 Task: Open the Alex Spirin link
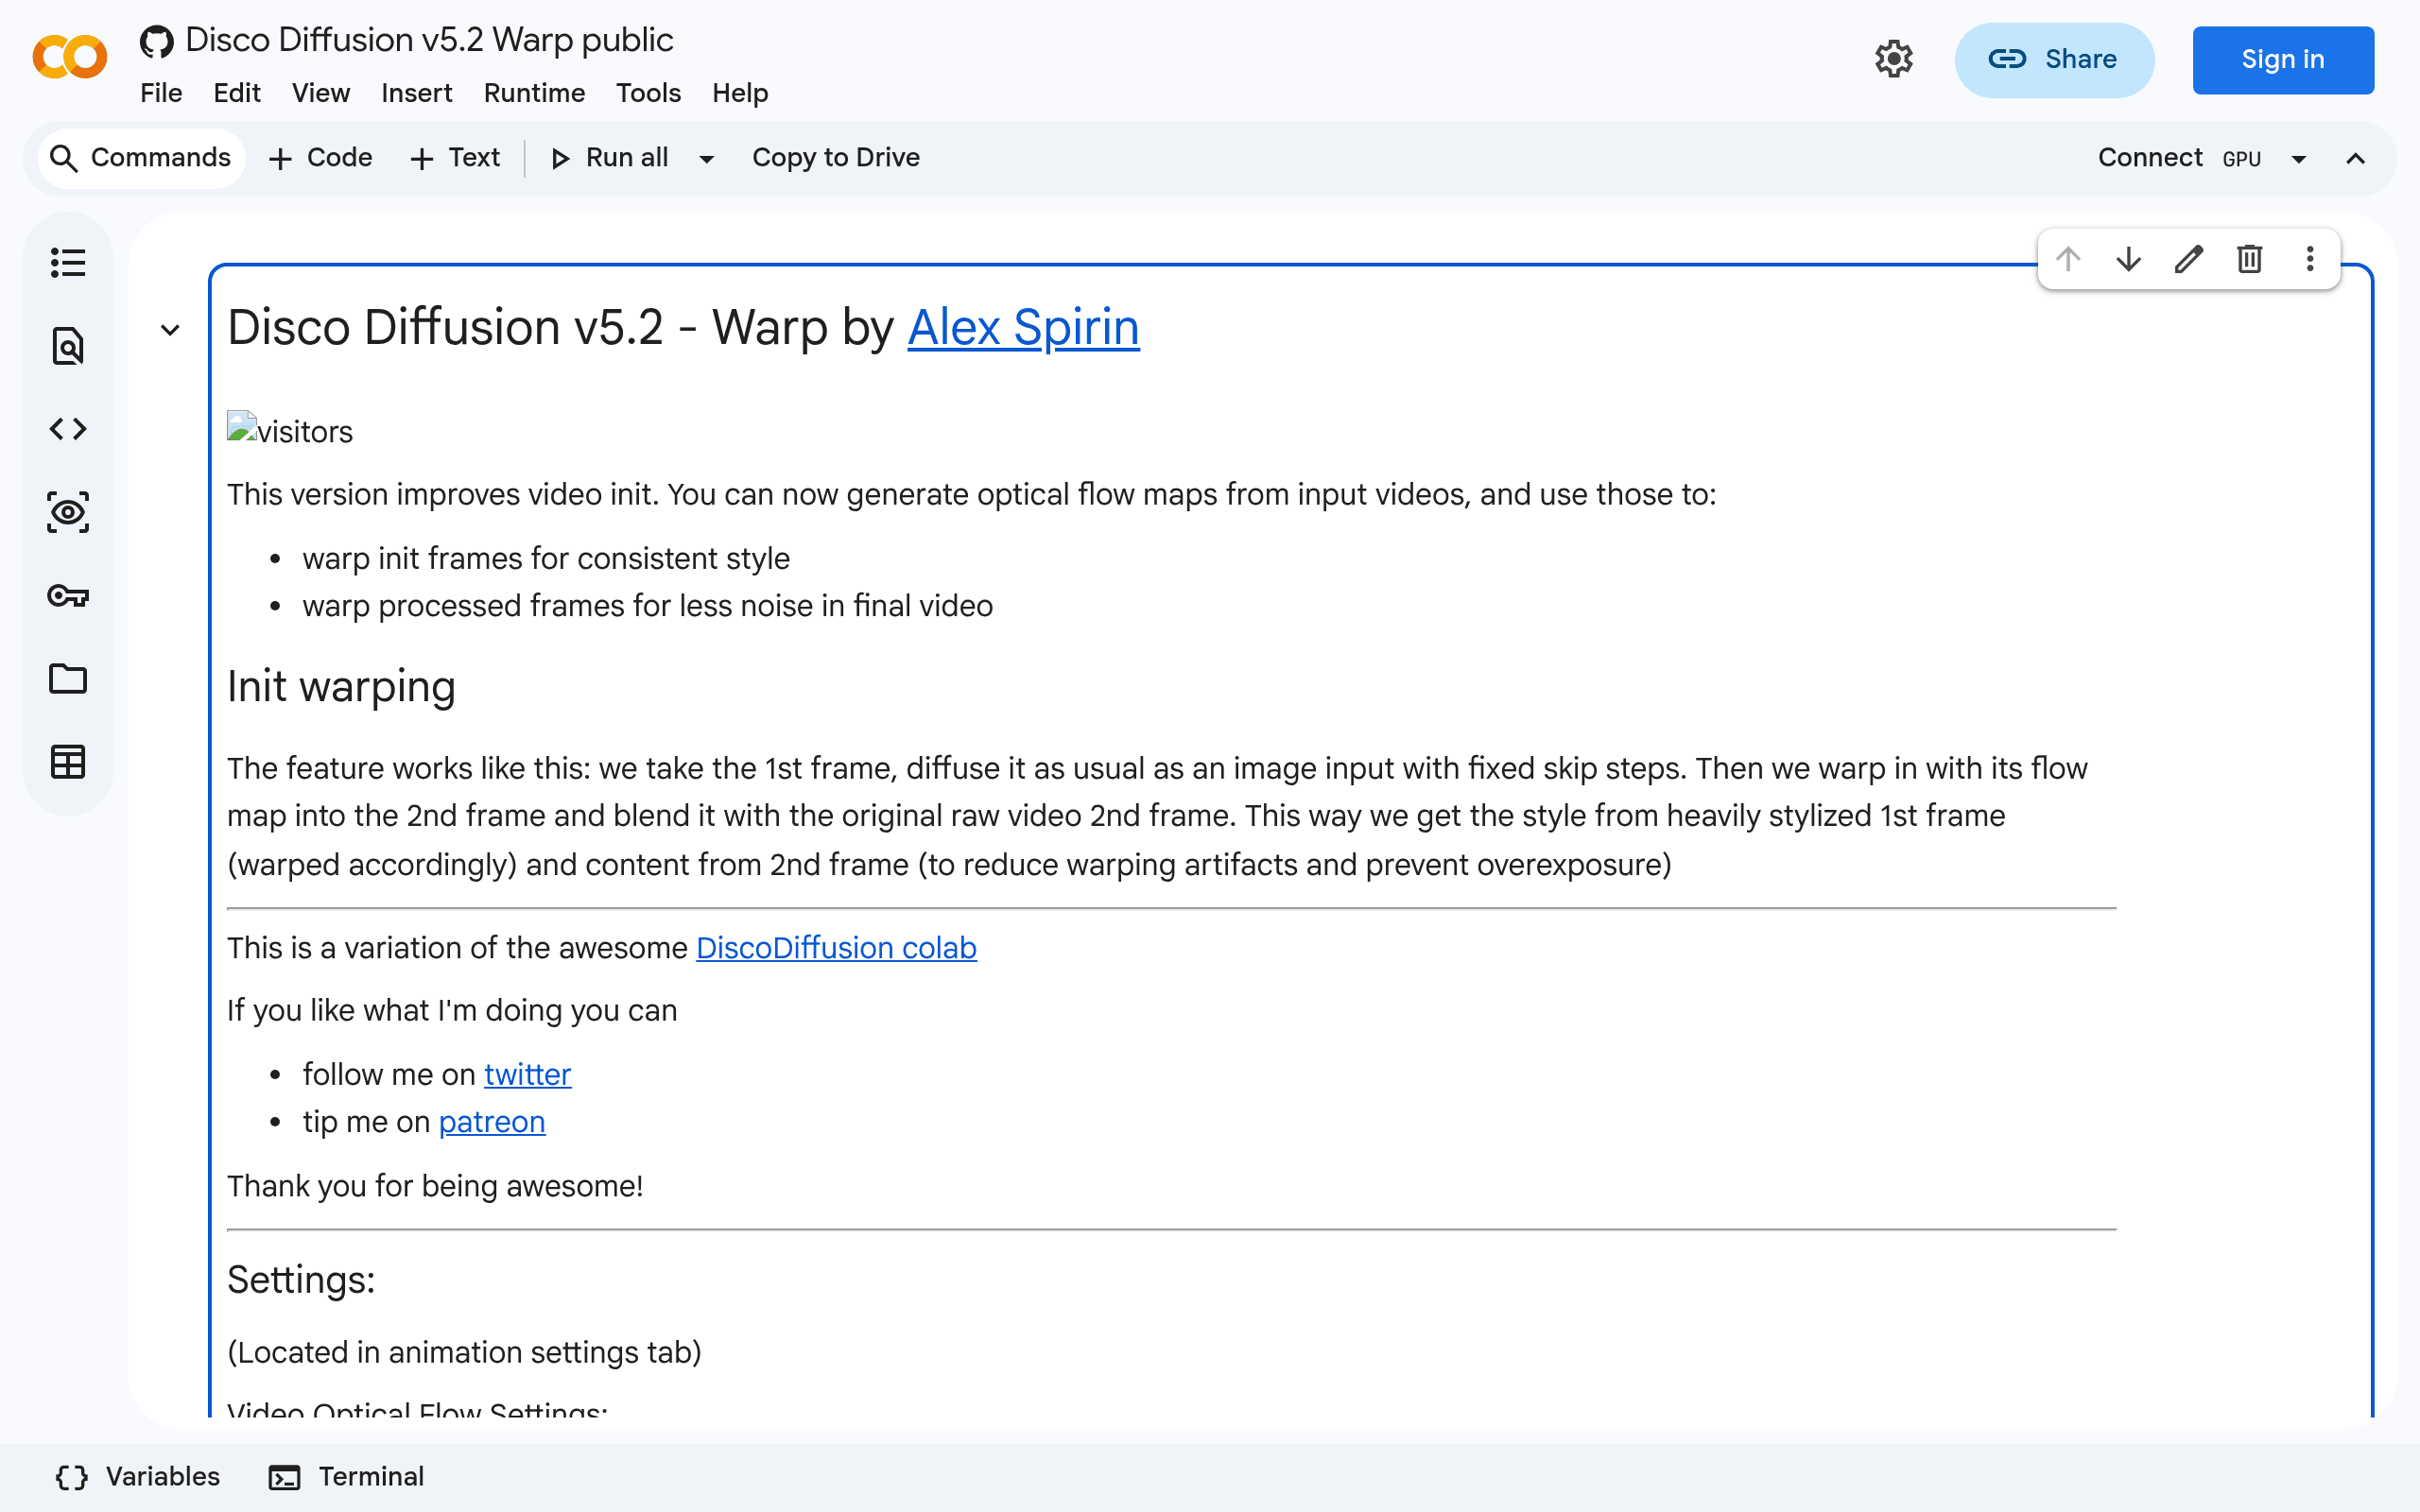[1023, 327]
